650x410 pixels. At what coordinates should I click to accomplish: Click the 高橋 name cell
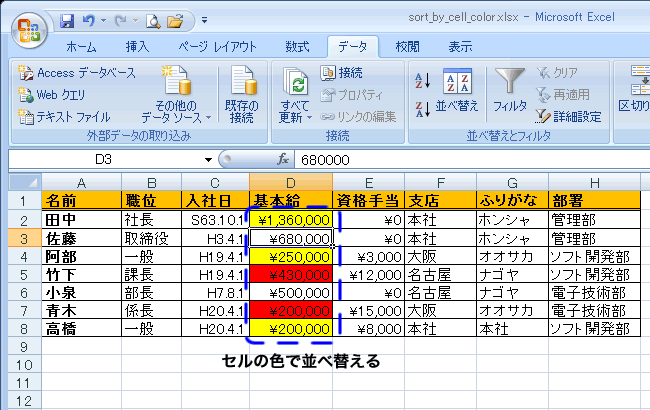coord(81,329)
